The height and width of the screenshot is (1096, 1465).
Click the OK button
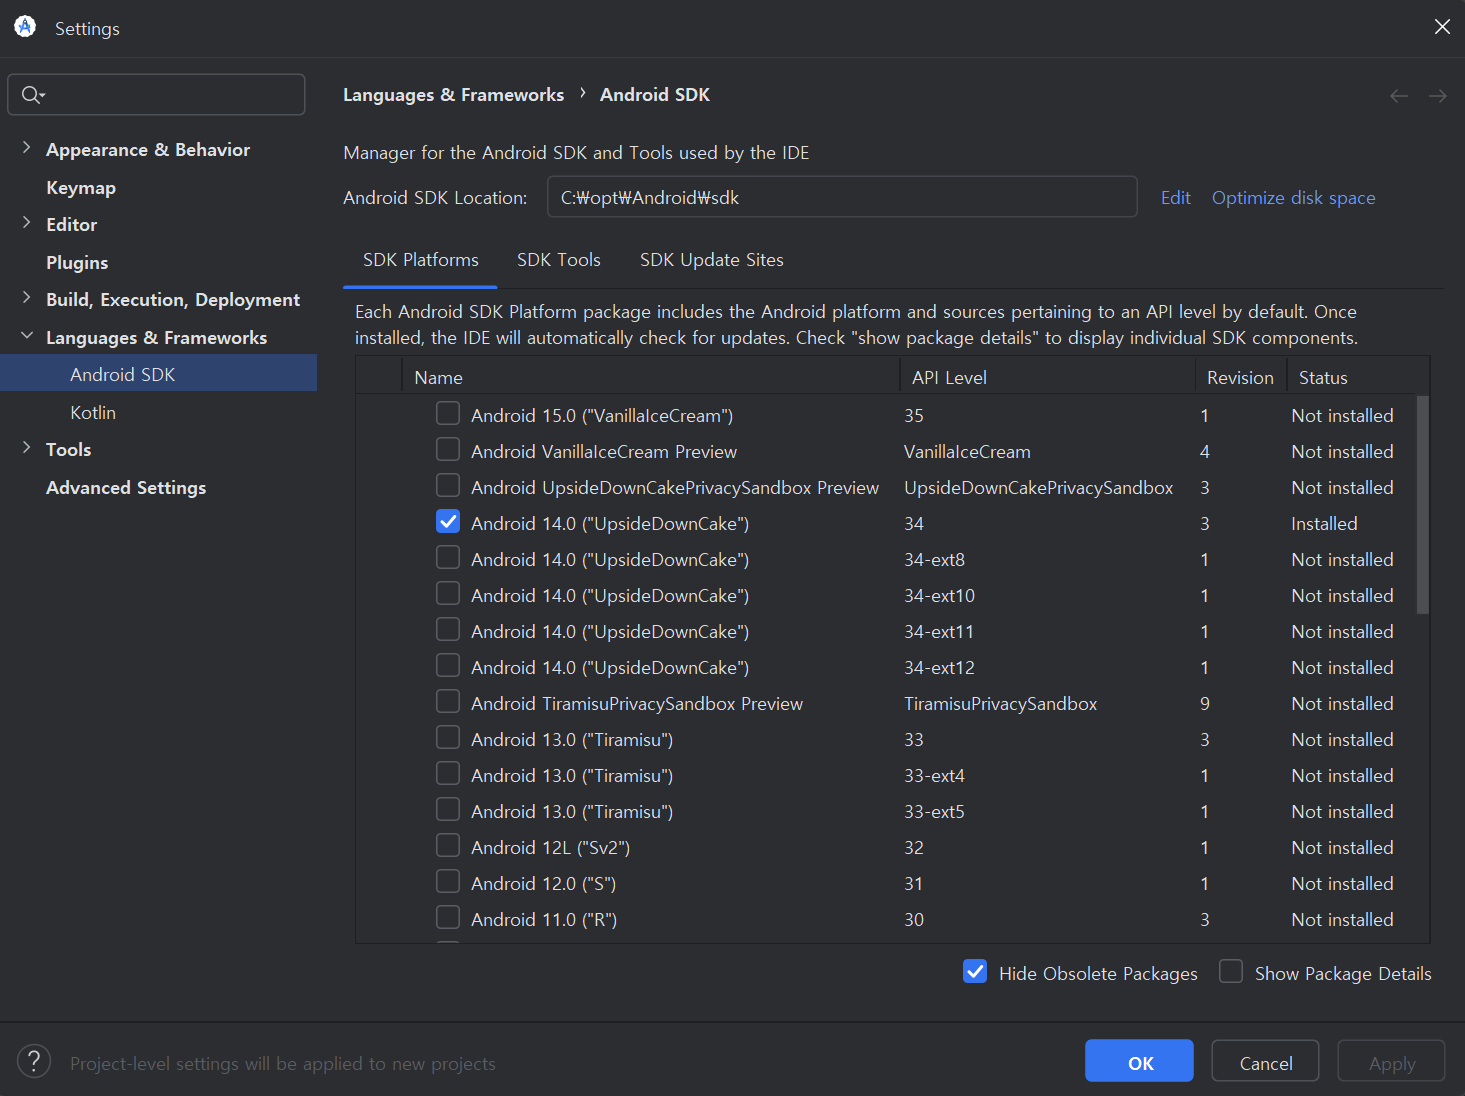tap(1139, 1060)
